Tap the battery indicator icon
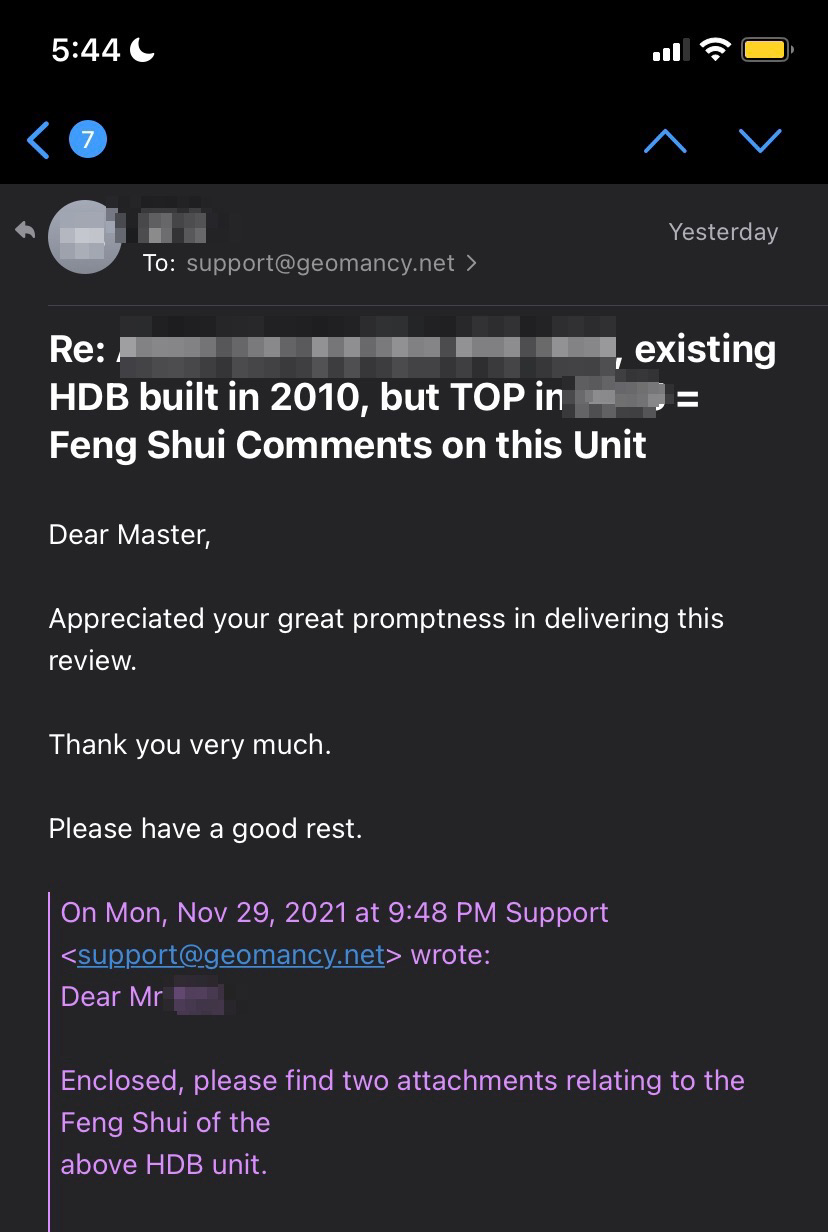Viewport: 828px width, 1232px height. pos(767,49)
